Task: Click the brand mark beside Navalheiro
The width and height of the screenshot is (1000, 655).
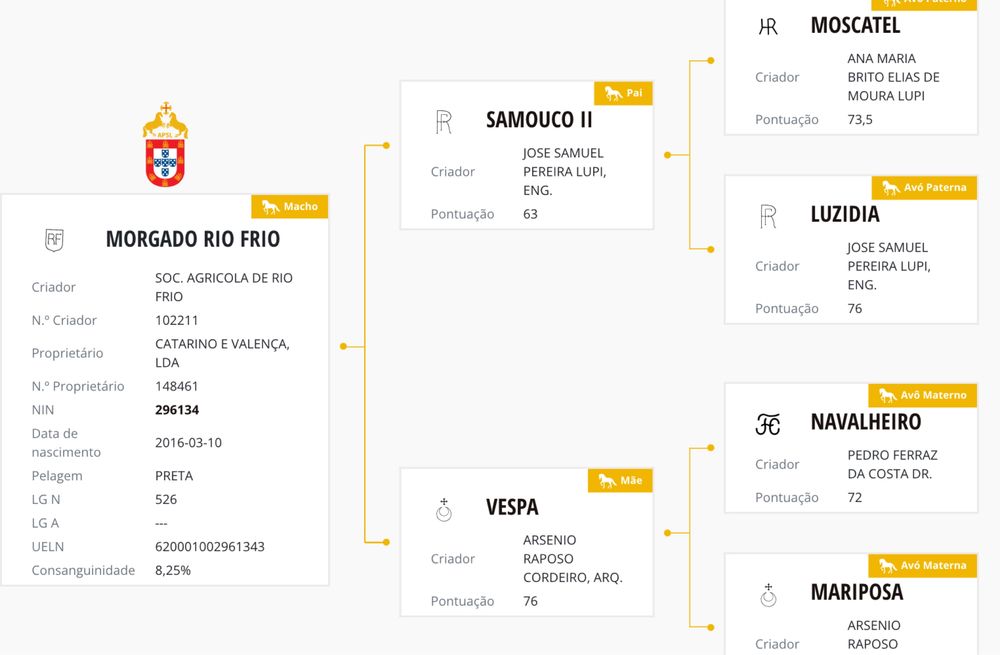Action: coord(768,425)
